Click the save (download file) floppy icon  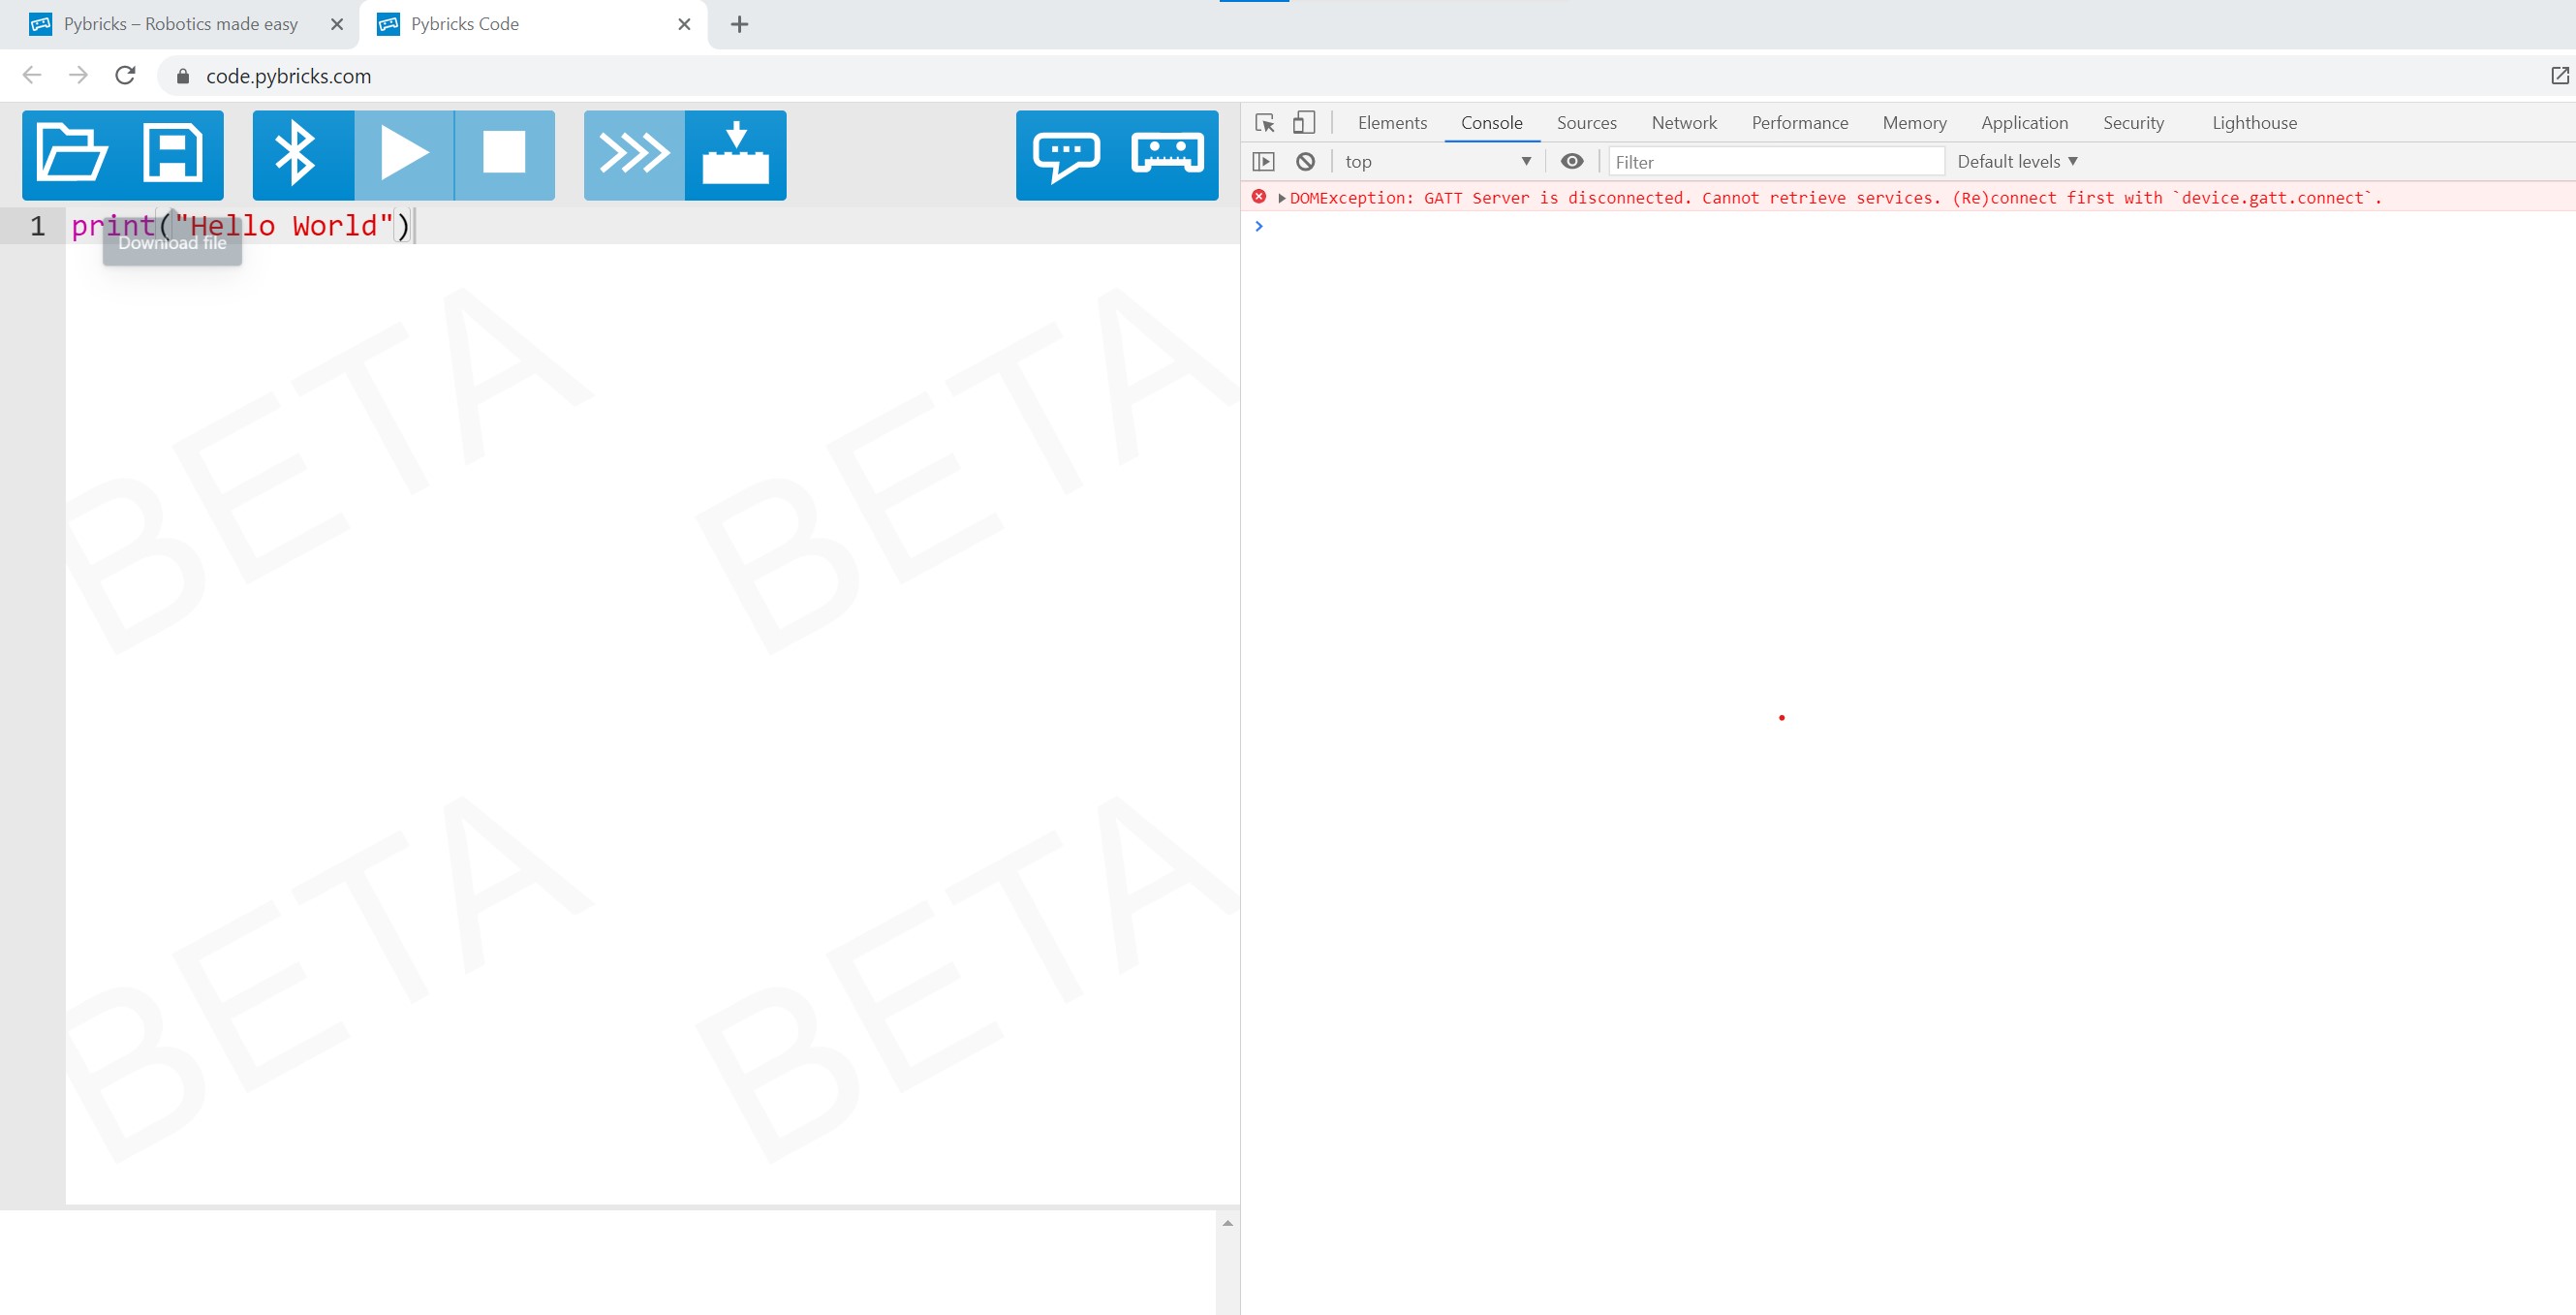click(x=173, y=154)
